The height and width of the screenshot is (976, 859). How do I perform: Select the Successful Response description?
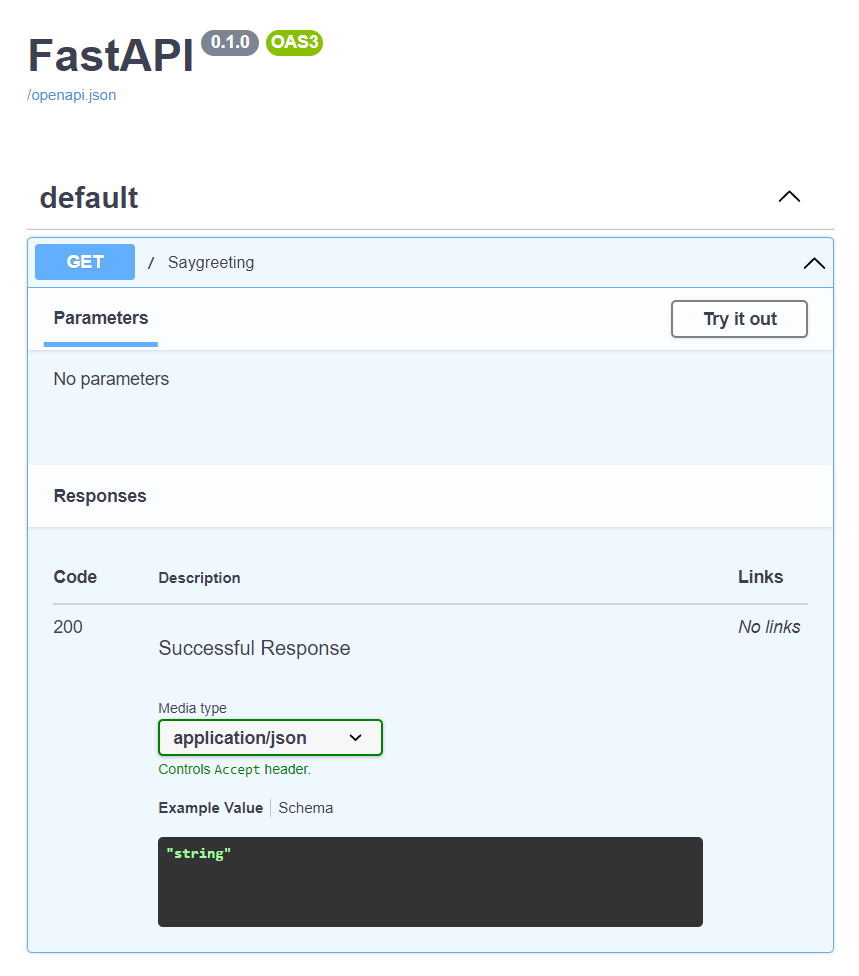(253, 648)
